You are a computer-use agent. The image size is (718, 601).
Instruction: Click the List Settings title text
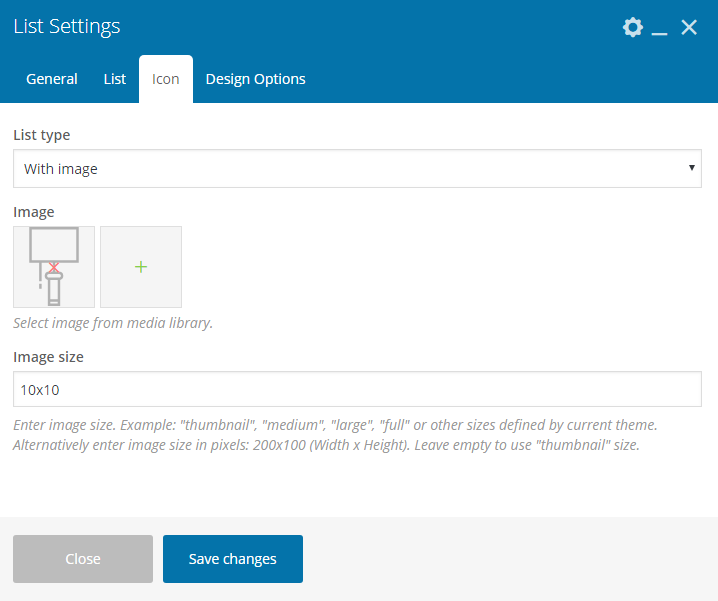pos(67,27)
